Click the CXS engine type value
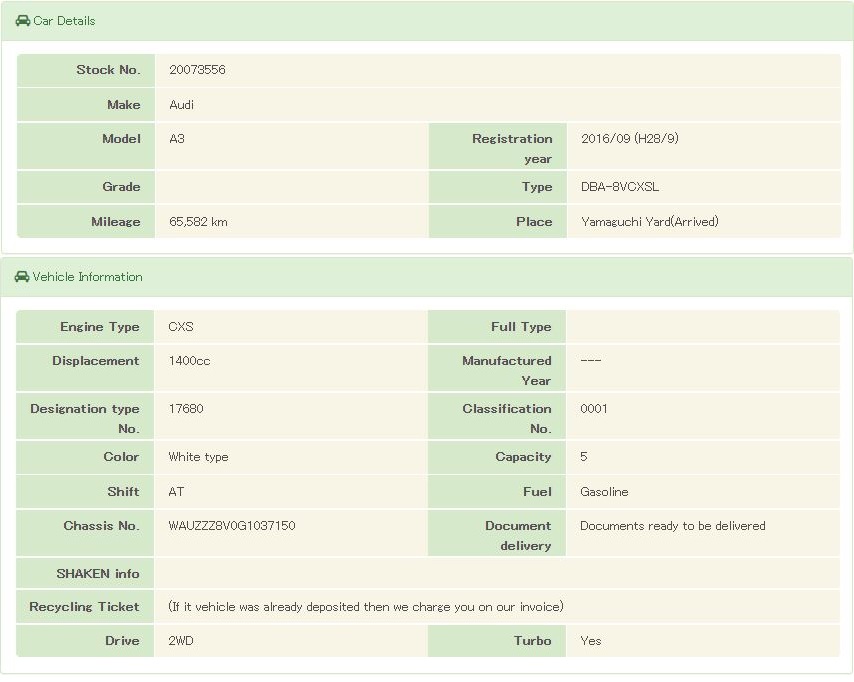The width and height of the screenshot is (854, 682). pyautogui.click(x=181, y=327)
